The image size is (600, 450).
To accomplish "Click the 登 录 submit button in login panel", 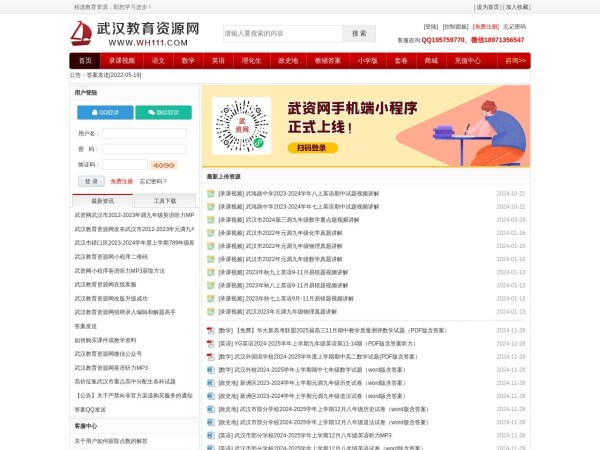I will click(x=90, y=181).
